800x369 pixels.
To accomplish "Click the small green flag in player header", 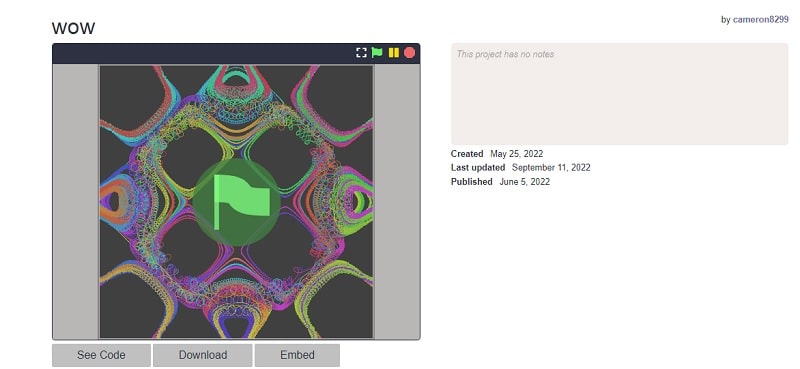I will tap(377, 53).
